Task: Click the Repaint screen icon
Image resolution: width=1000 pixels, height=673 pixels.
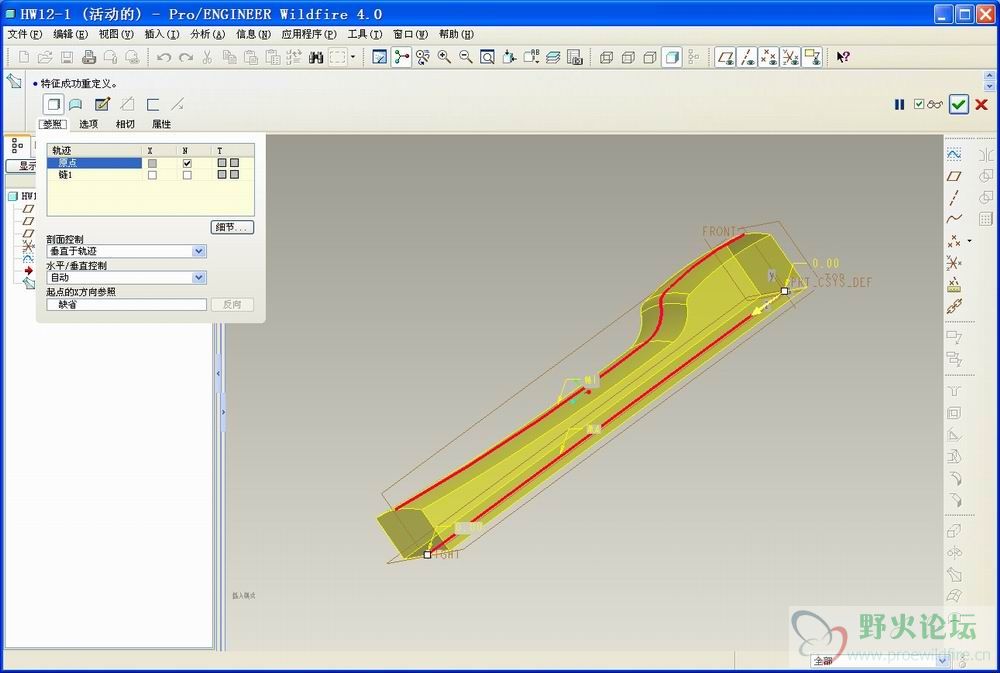Action: pyautogui.click(x=379, y=57)
